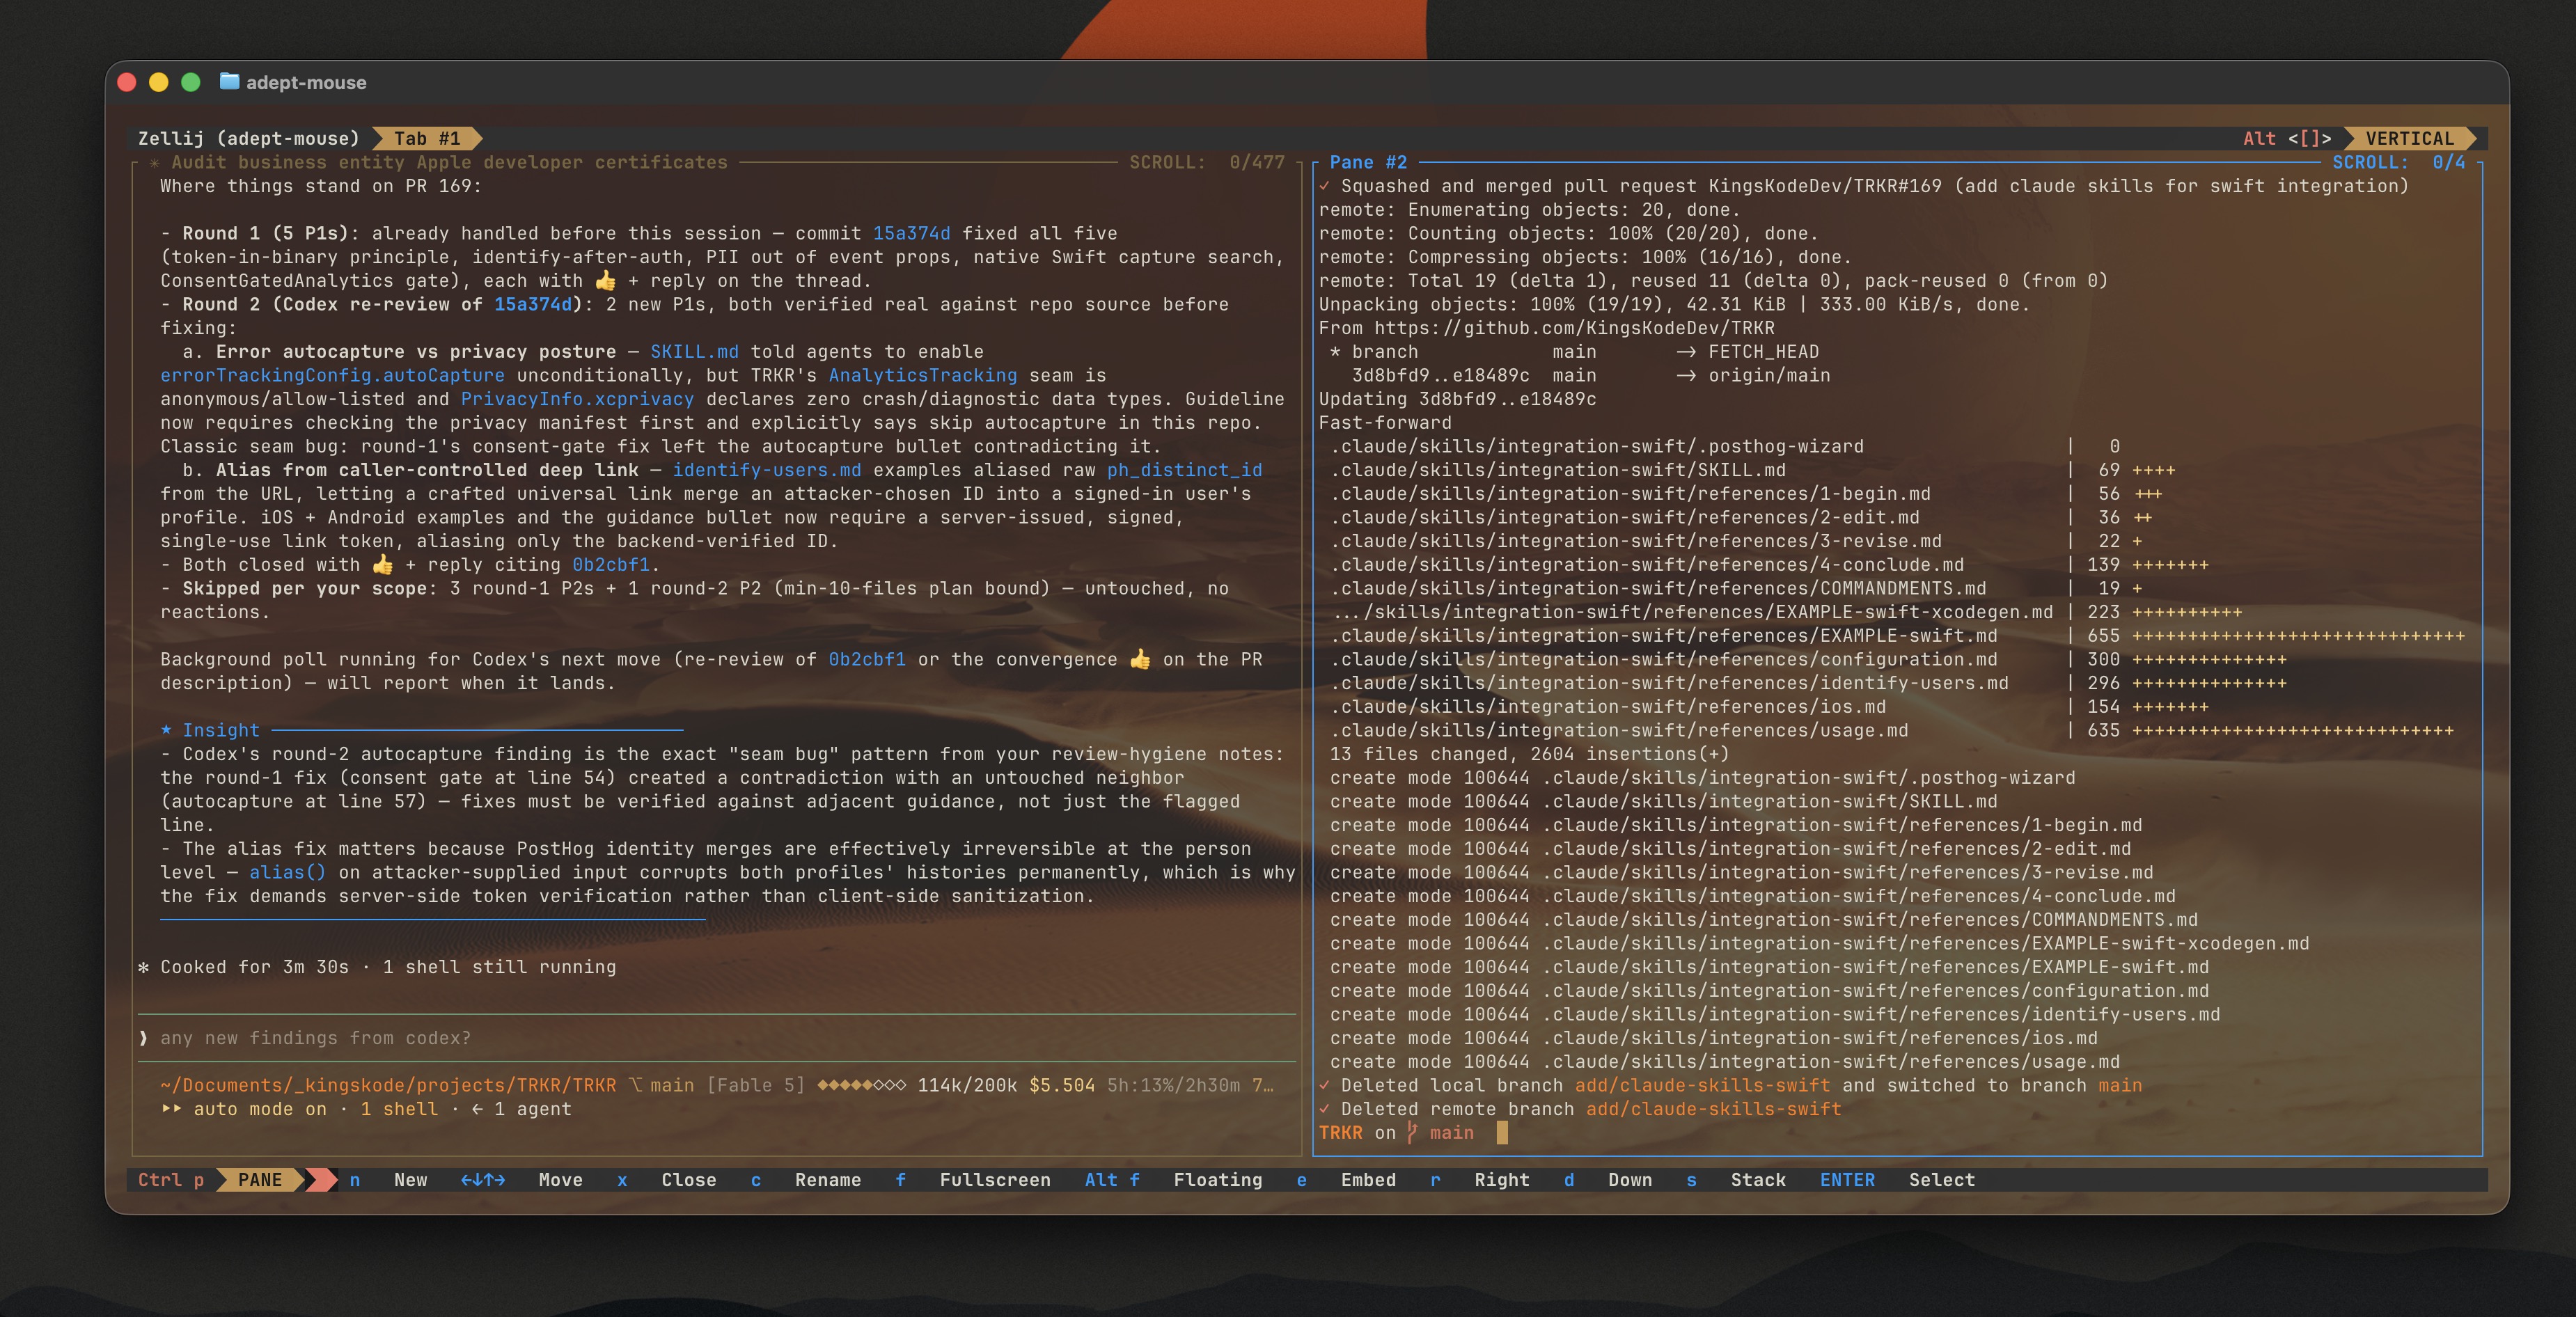Click the arrow keys Move icon

tap(482, 1180)
